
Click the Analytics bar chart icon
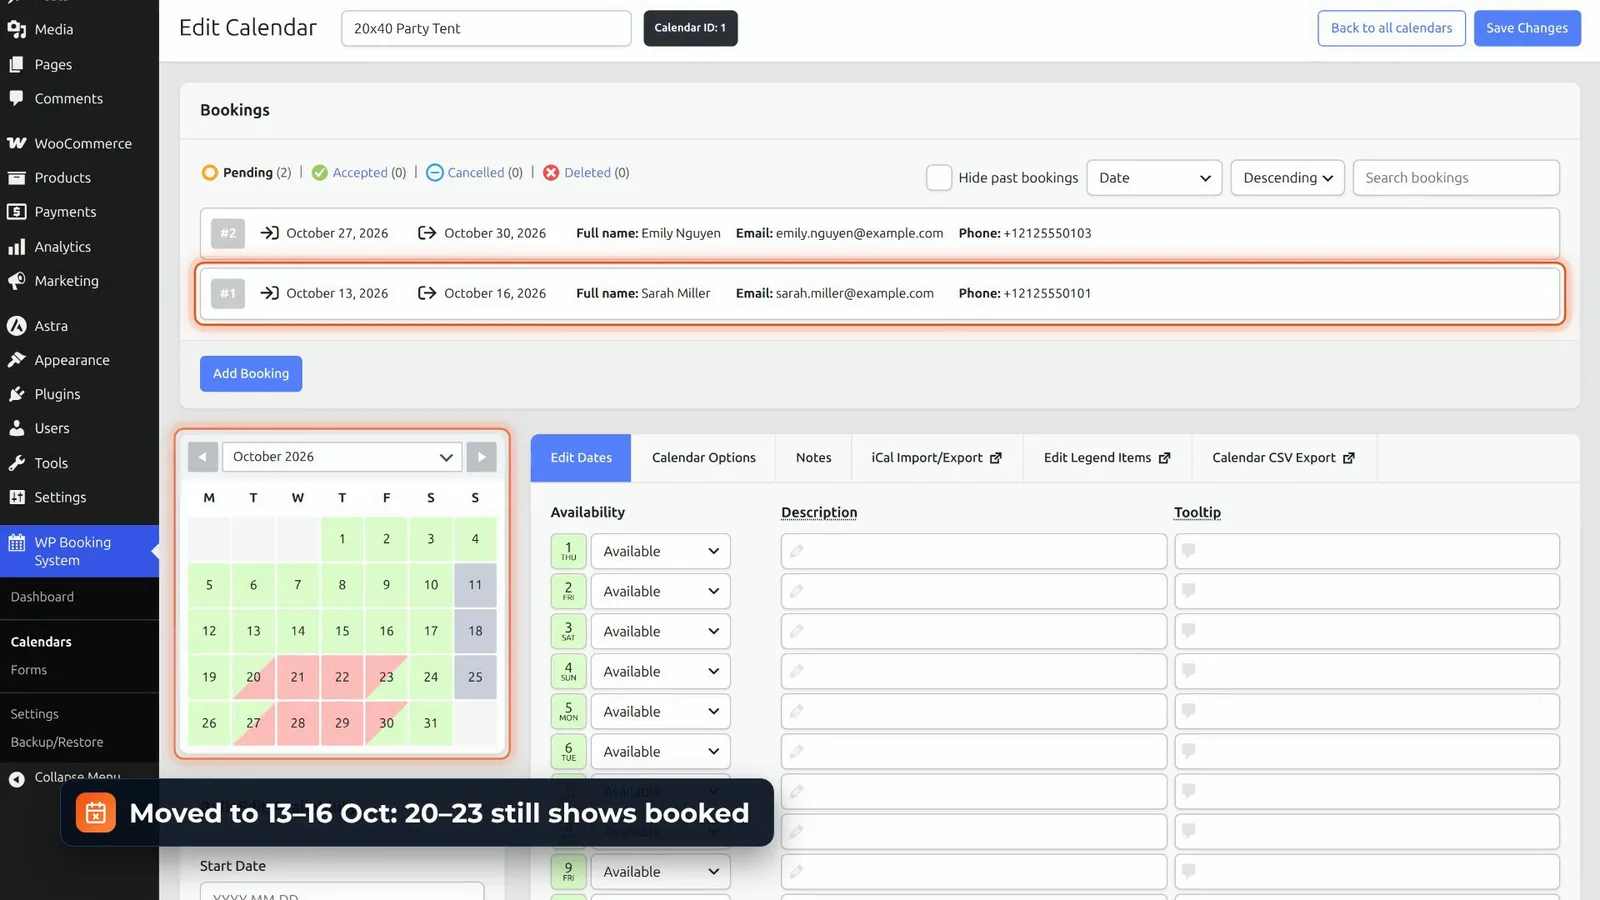[x=17, y=246]
